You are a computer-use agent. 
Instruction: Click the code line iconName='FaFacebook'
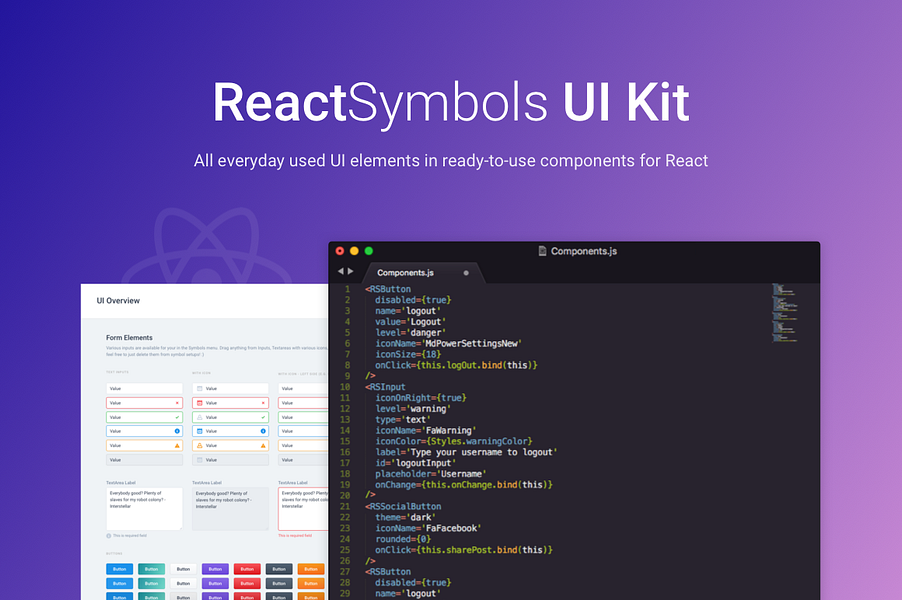coord(429,528)
